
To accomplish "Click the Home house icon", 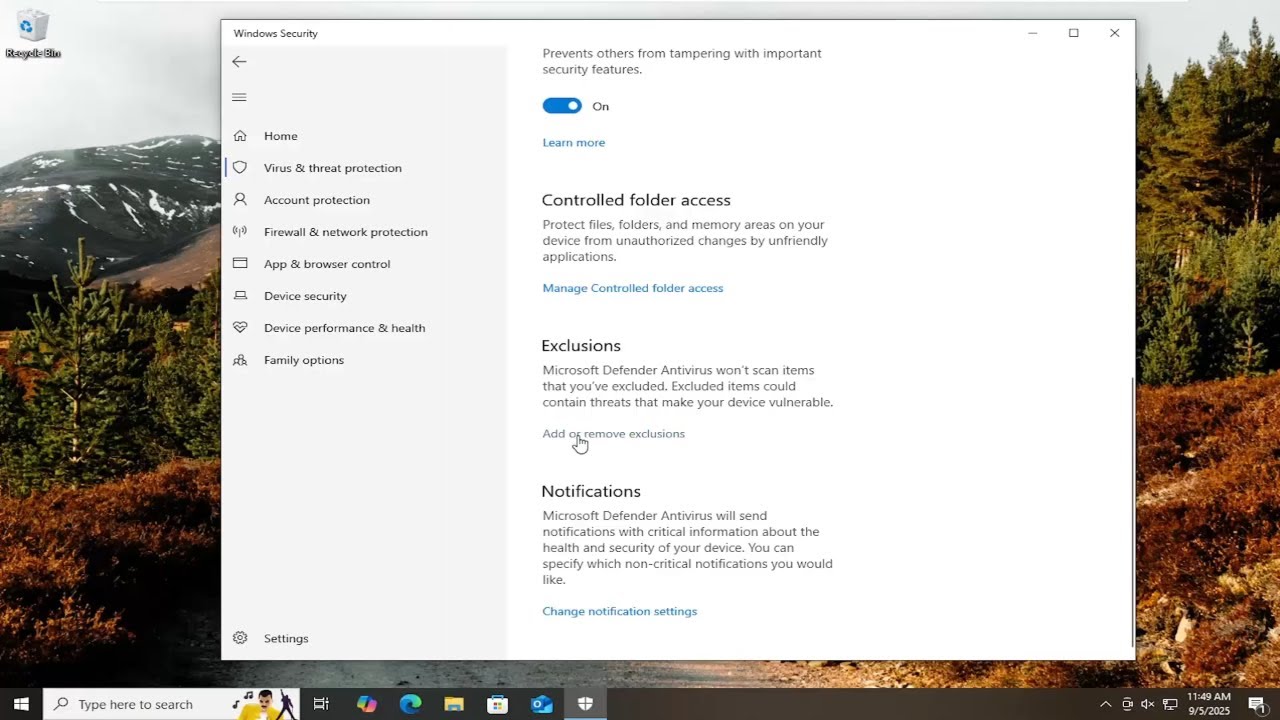I will (240, 136).
